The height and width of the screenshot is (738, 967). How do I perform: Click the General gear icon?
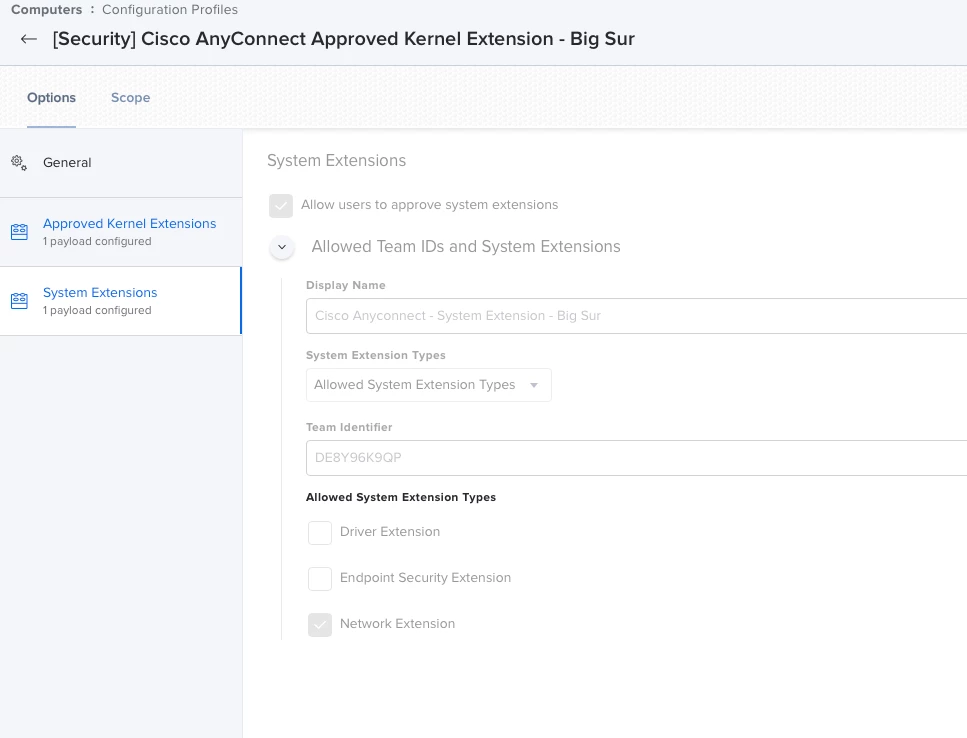tap(19, 163)
